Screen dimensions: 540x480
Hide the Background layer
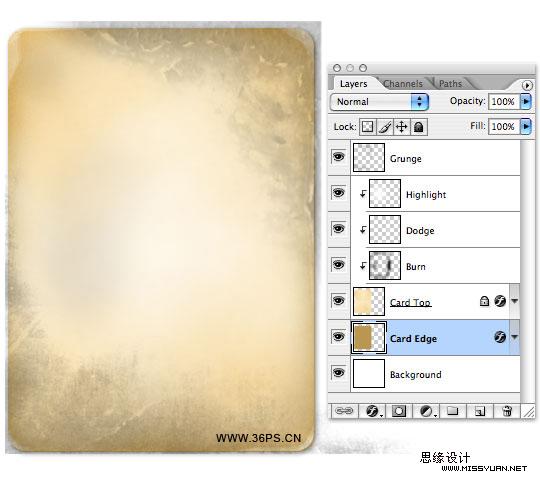point(339,373)
